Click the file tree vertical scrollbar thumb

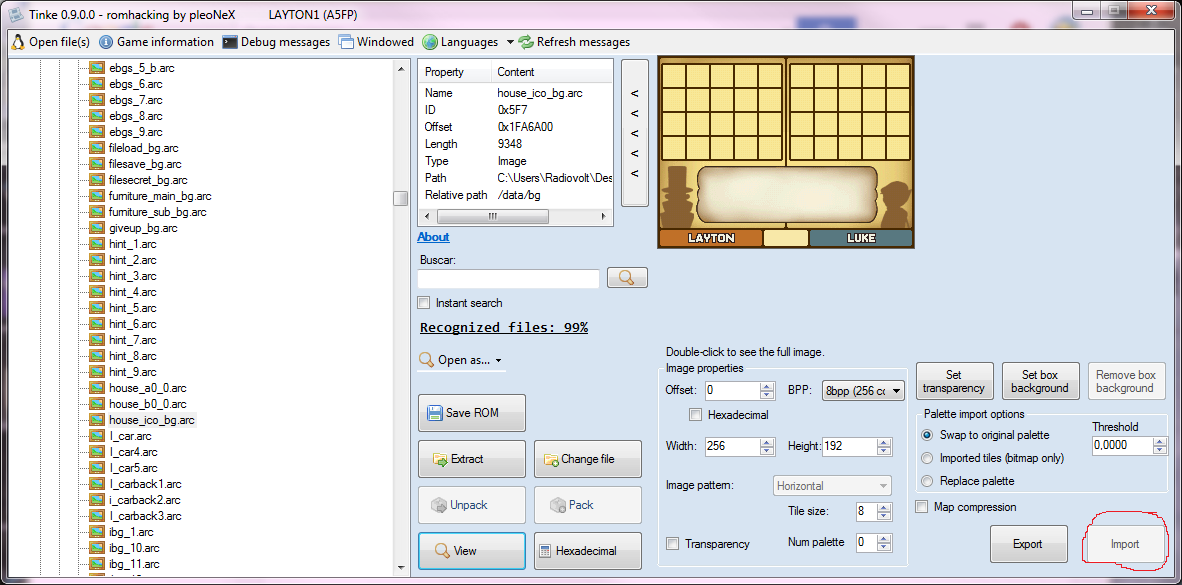click(401, 198)
